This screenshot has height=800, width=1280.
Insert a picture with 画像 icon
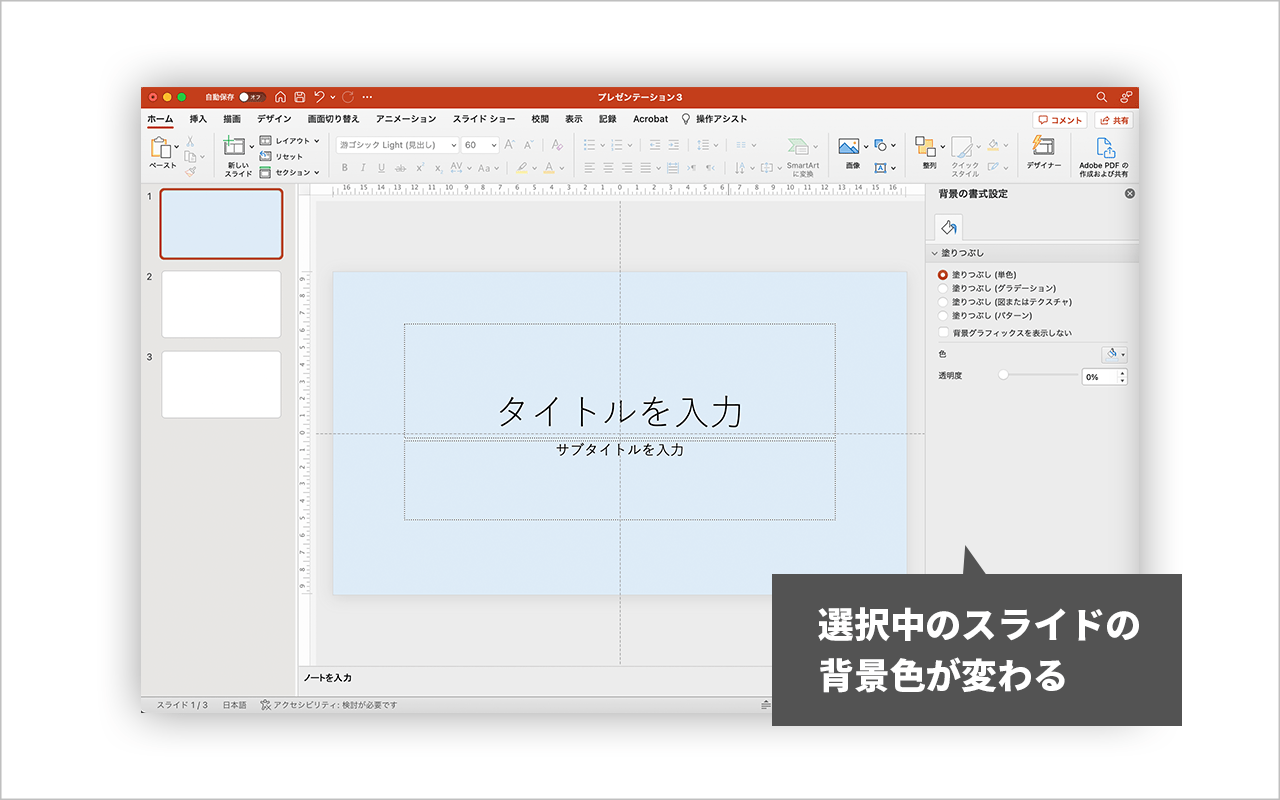click(x=849, y=146)
